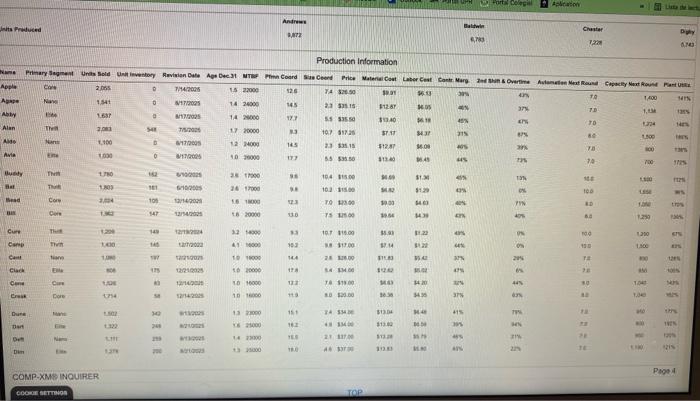Click the Portal Colegial bookmark favicon
This screenshot has width=700, height=401.
tap(484, 3)
